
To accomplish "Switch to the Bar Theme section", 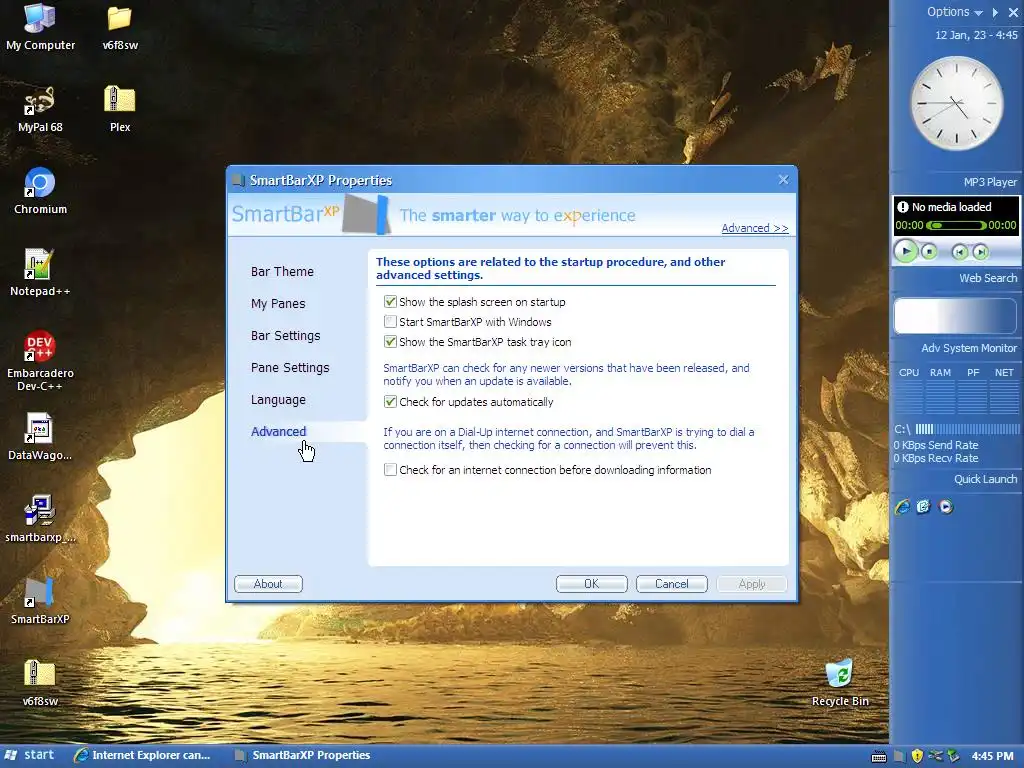I will [282, 272].
